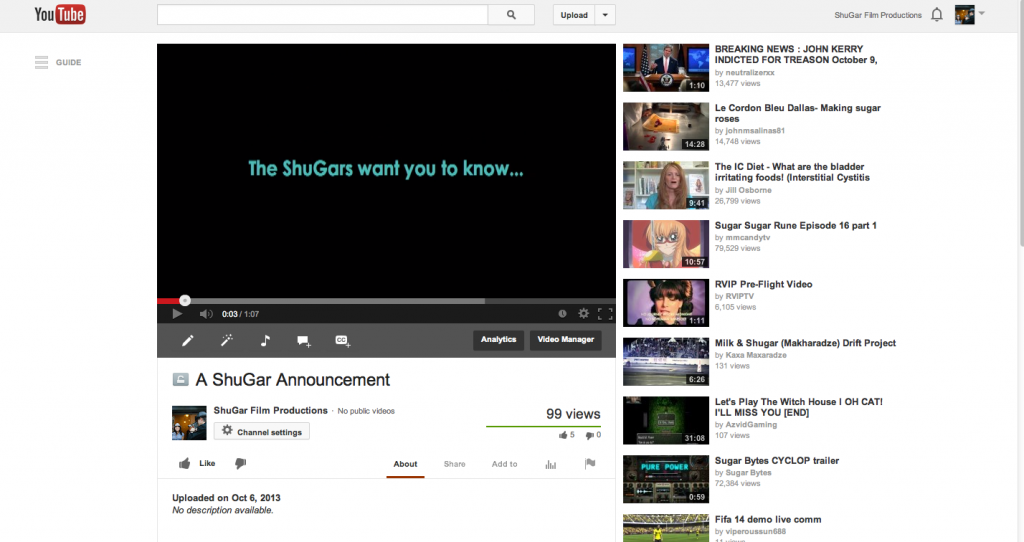Open Milk & Shugar Drift Project thumbnail
This screenshot has height=542, width=1024.
coord(665,362)
